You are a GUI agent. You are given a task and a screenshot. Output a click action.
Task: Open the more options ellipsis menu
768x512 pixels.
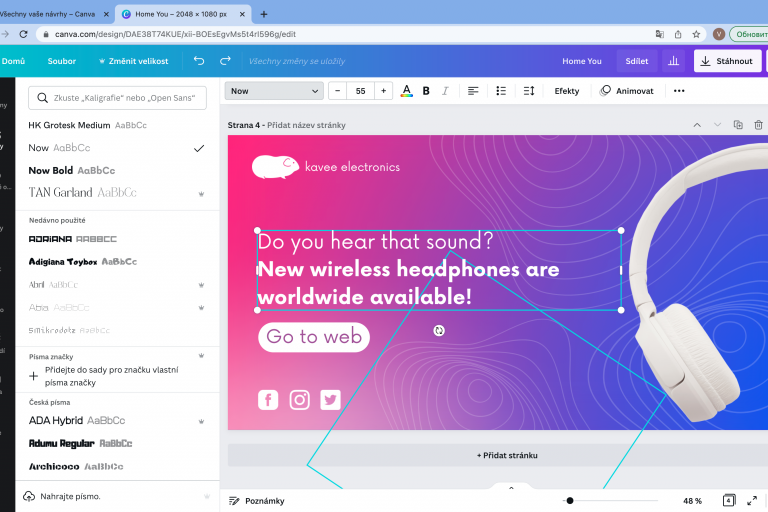(x=679, y=91)
